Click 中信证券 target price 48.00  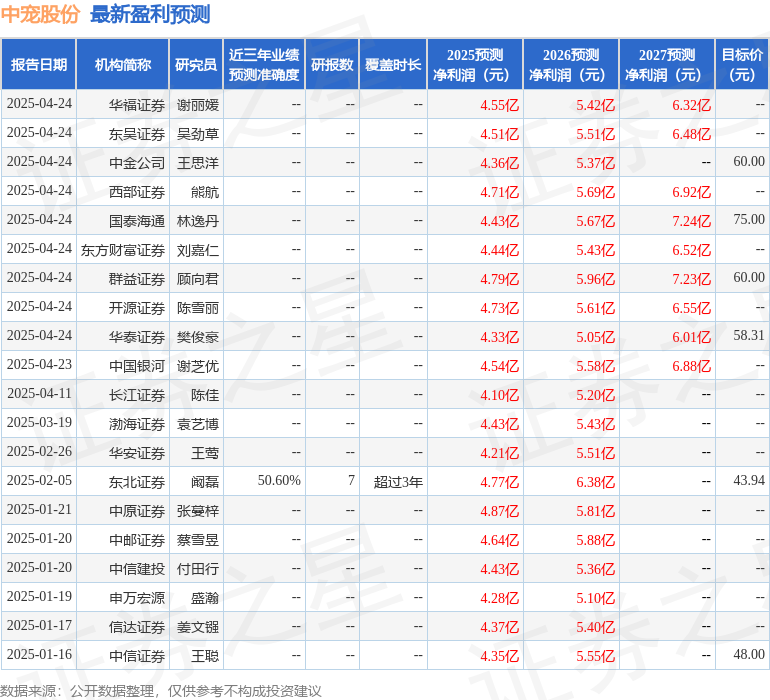(749, 654)
